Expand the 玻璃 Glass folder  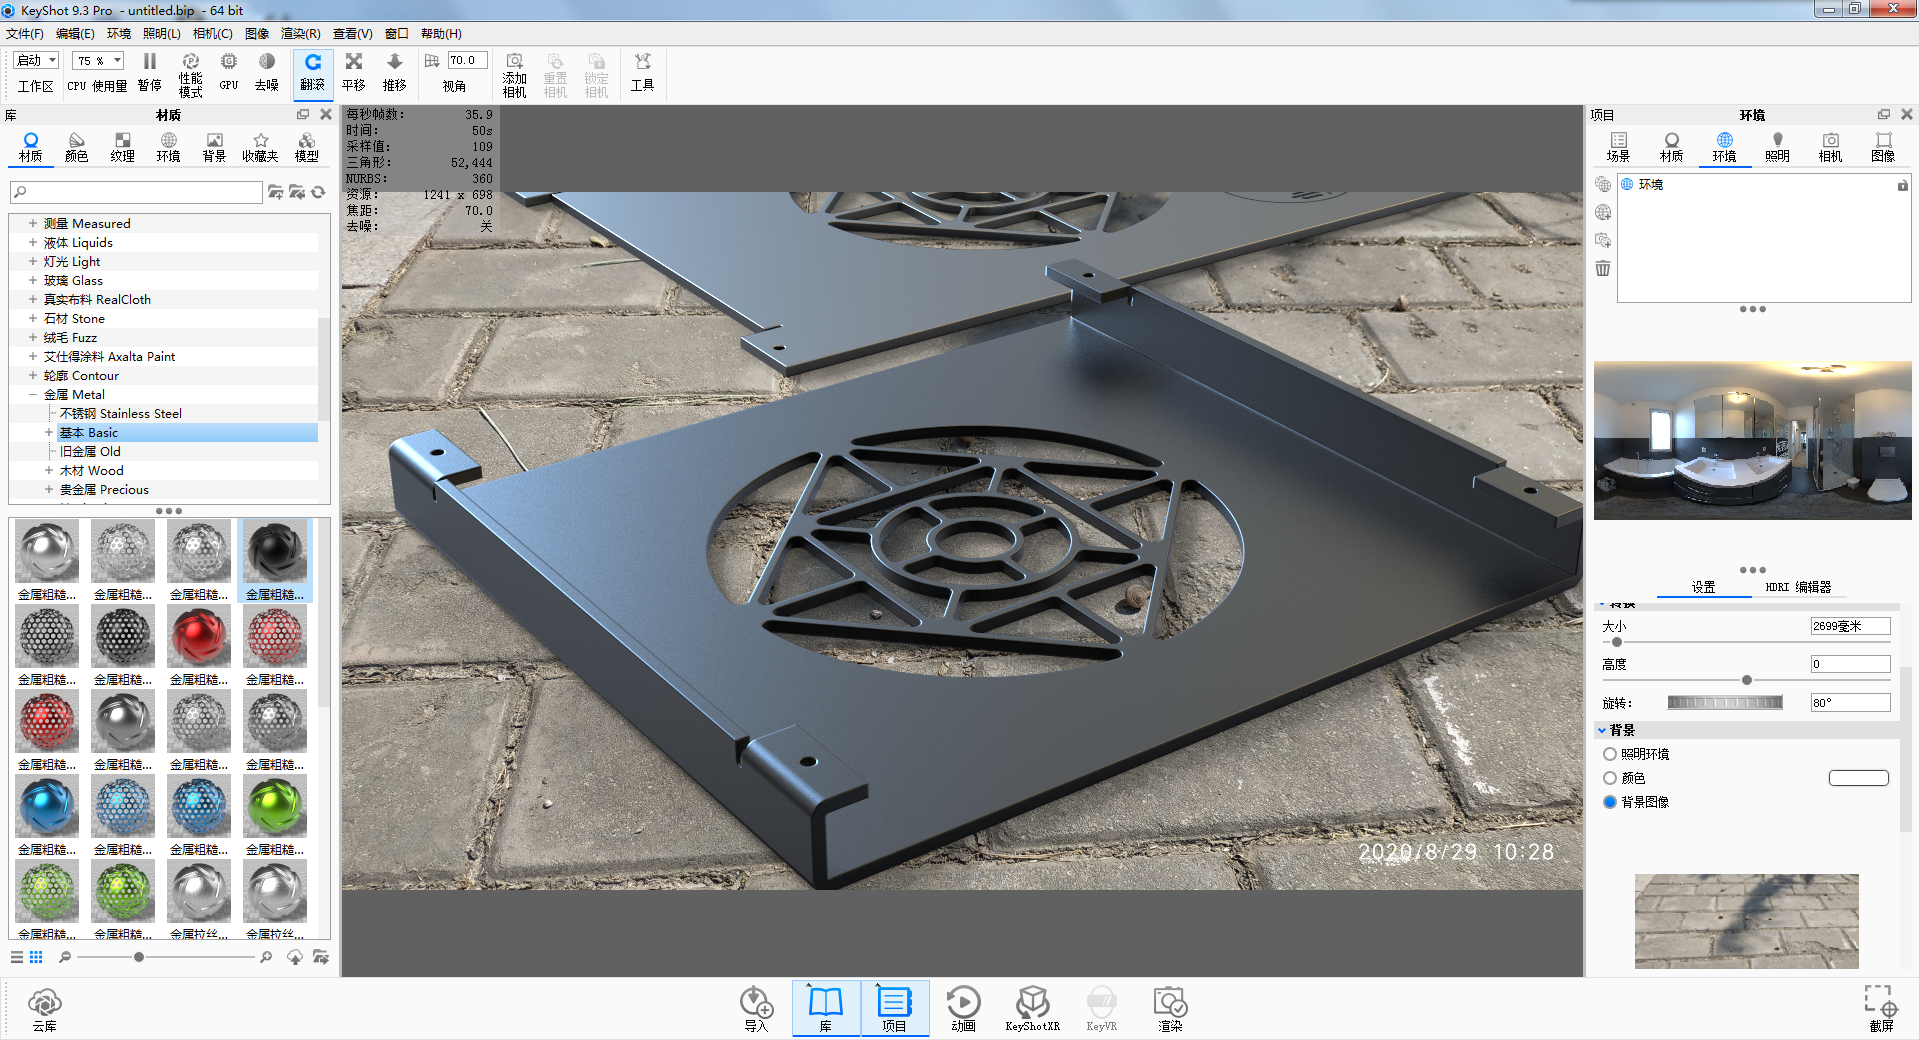33,281
